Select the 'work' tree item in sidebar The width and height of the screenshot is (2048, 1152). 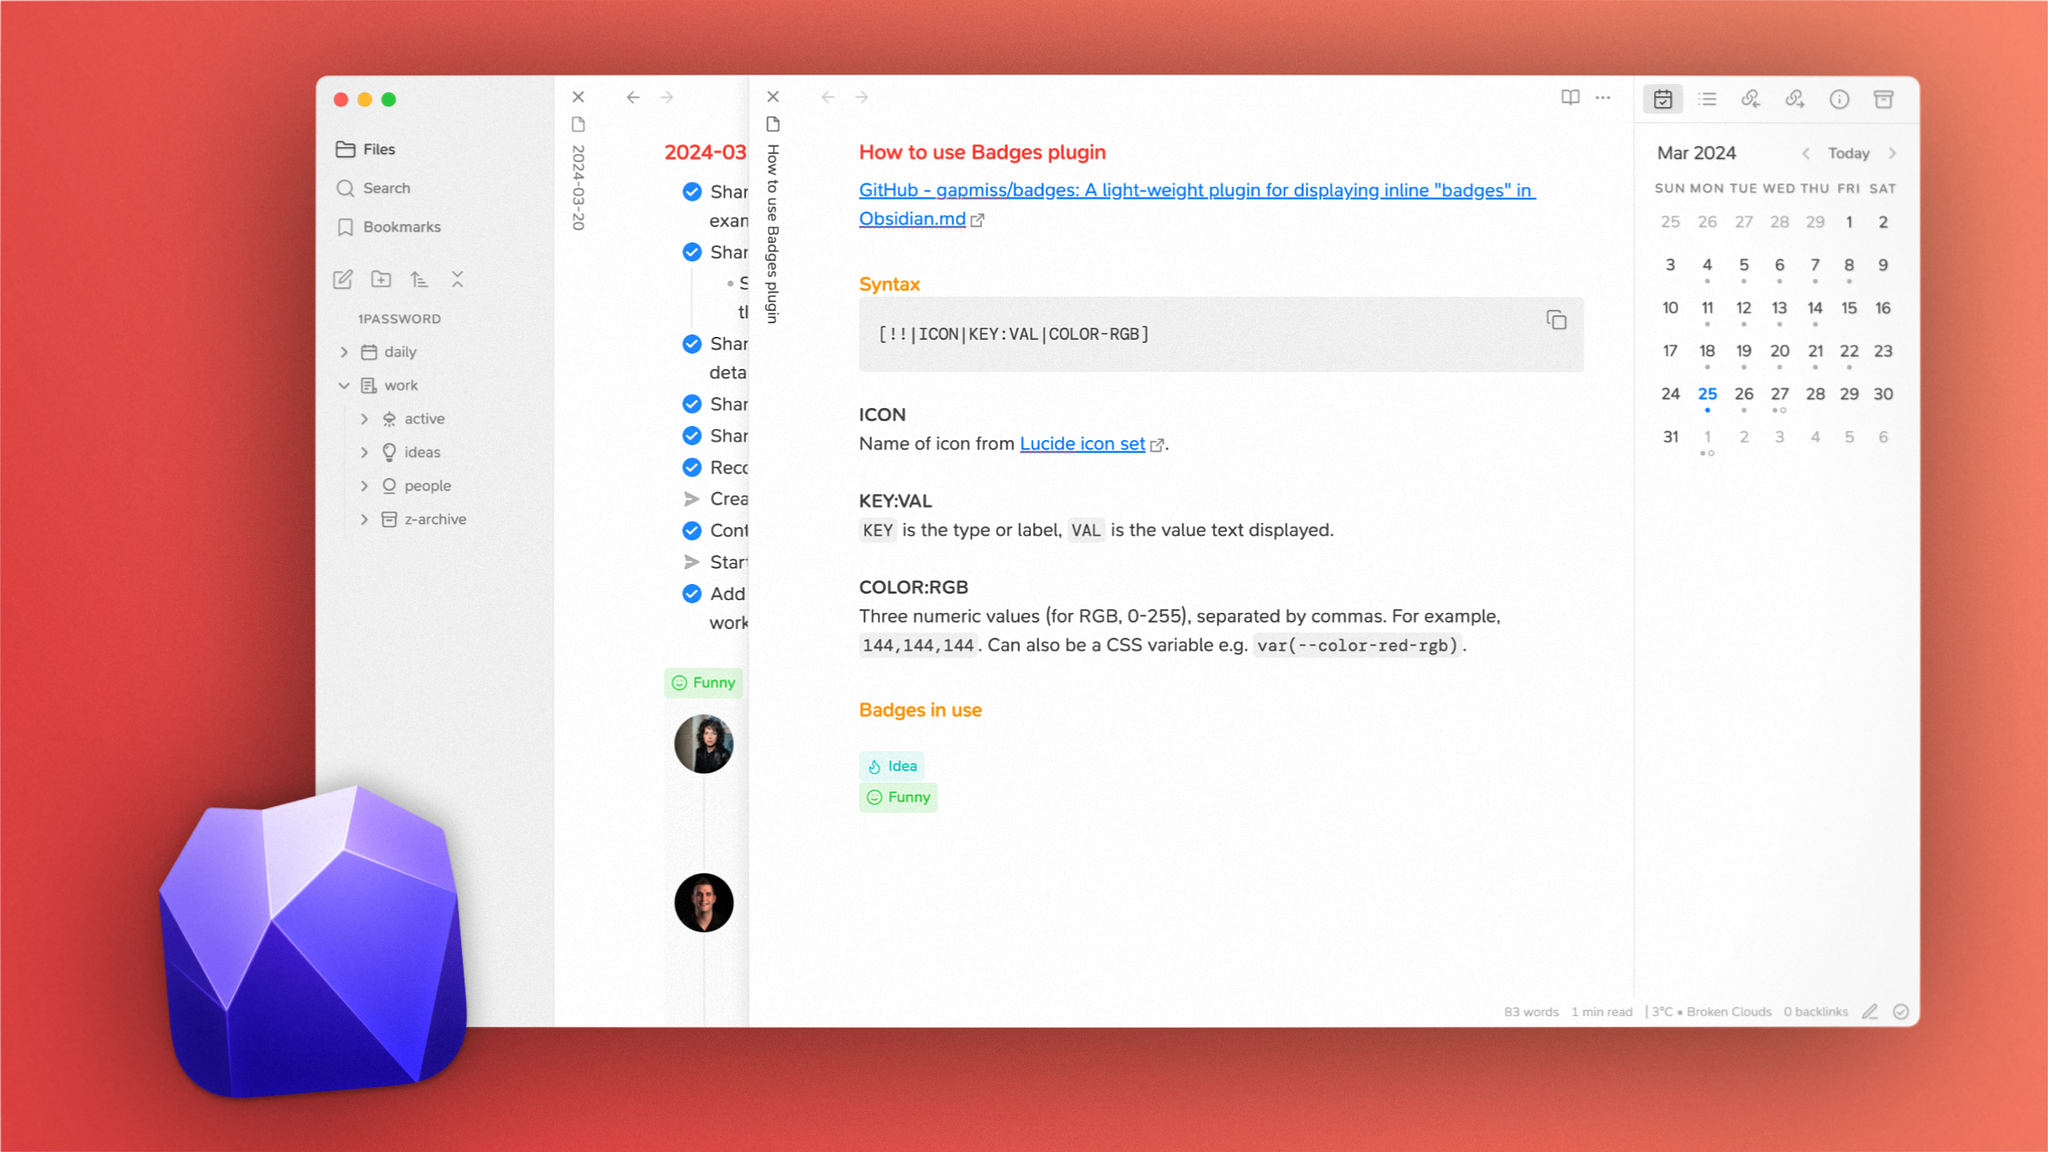click(398, 385)
